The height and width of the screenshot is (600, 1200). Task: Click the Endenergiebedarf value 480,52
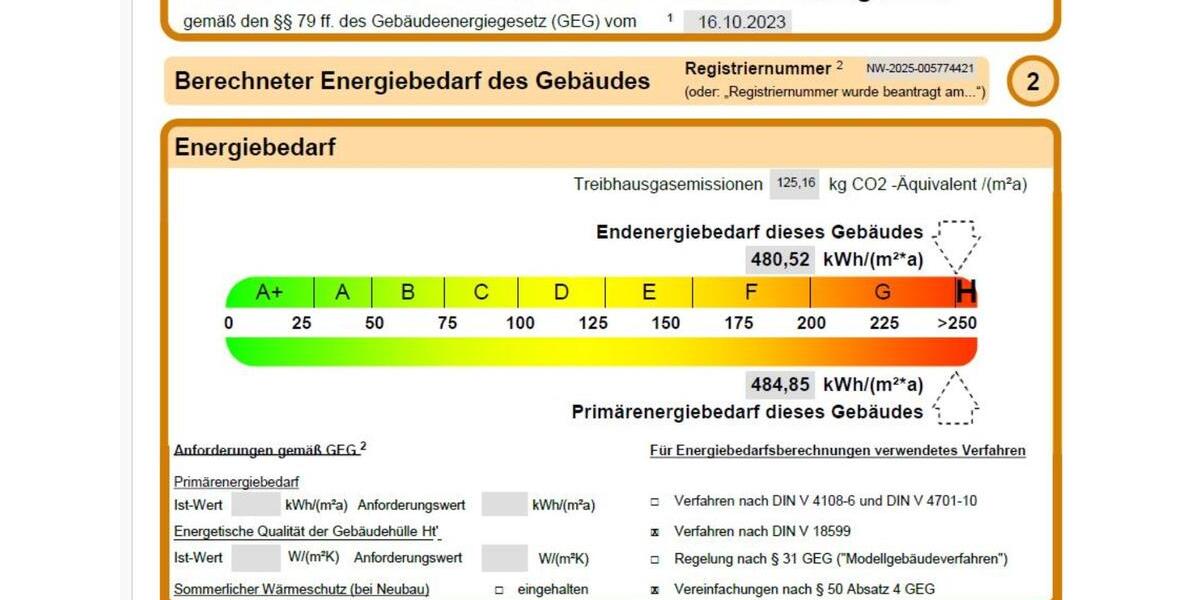pyautogui.click(x=778, y=258)
